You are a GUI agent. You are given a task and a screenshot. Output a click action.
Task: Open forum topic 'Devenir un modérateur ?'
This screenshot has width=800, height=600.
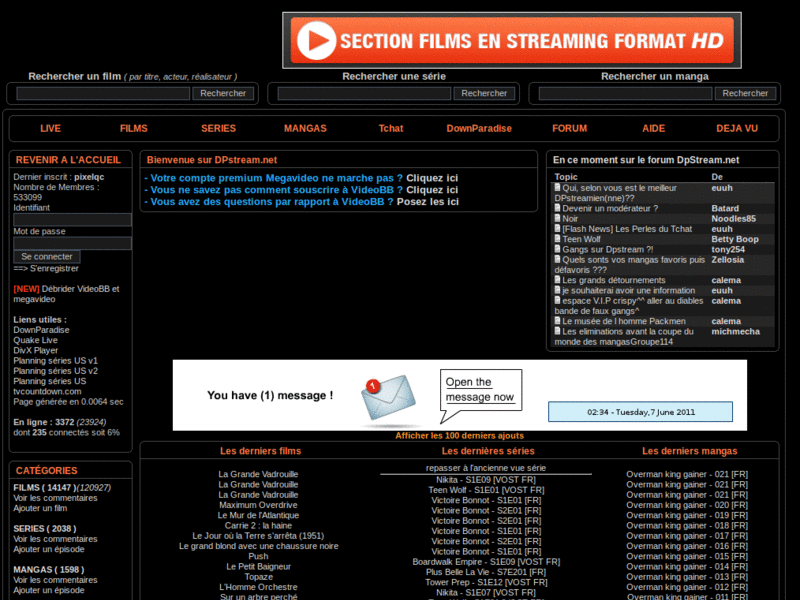[x=610, y=208]
